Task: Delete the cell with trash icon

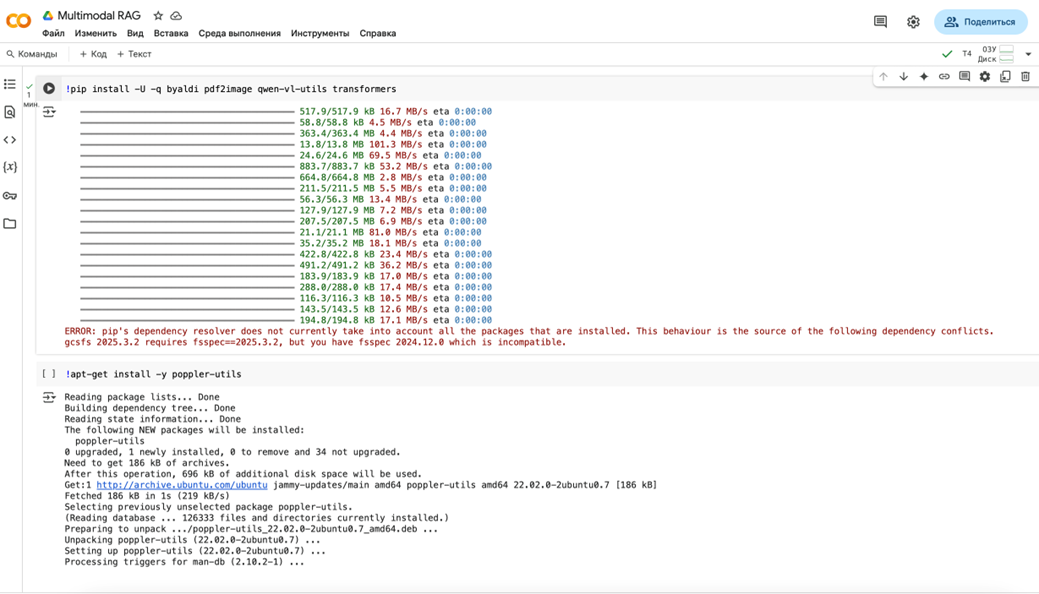Action: 1026,77
